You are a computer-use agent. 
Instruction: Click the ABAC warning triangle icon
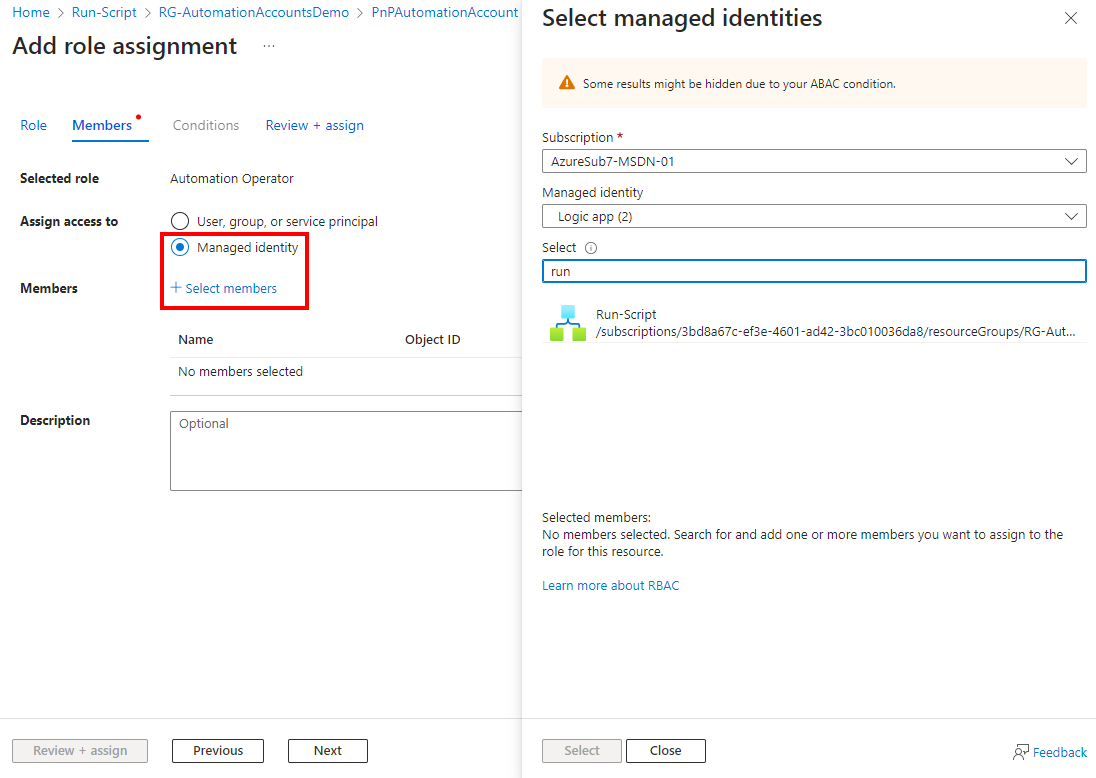point(567,84)
